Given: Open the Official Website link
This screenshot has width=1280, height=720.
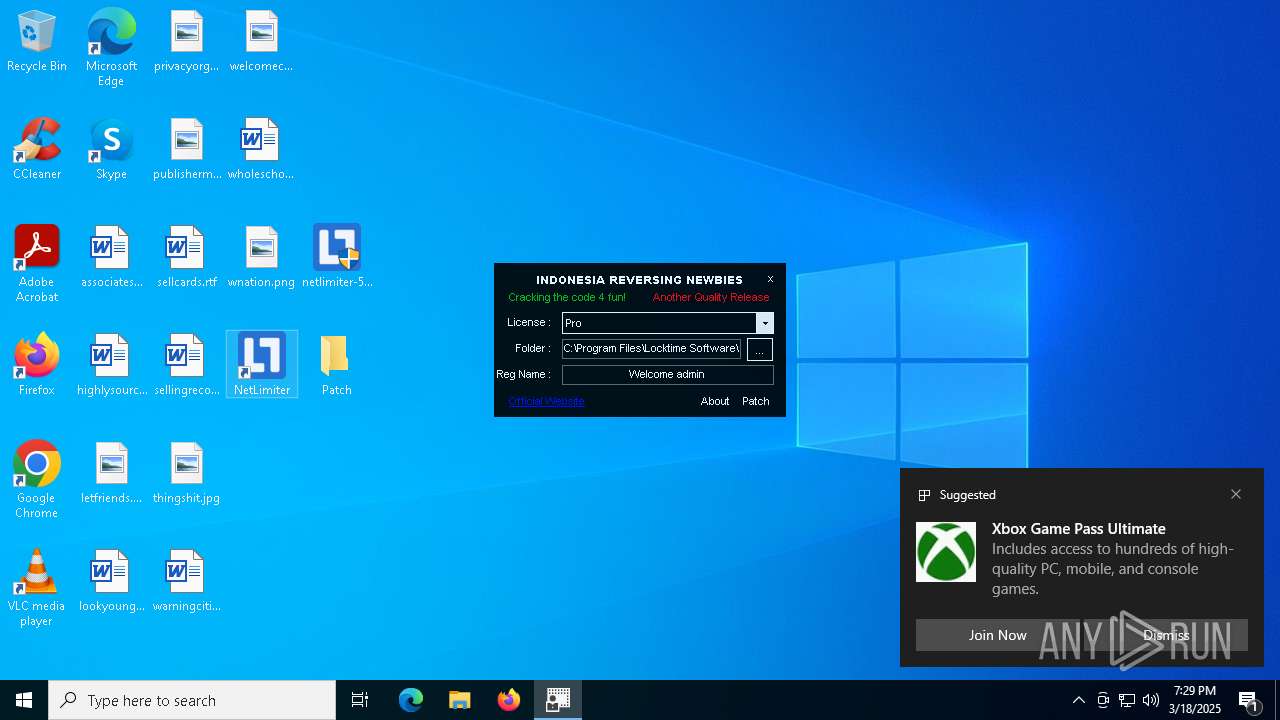Looking at the screenshot, I should click(x=546, y=401).
